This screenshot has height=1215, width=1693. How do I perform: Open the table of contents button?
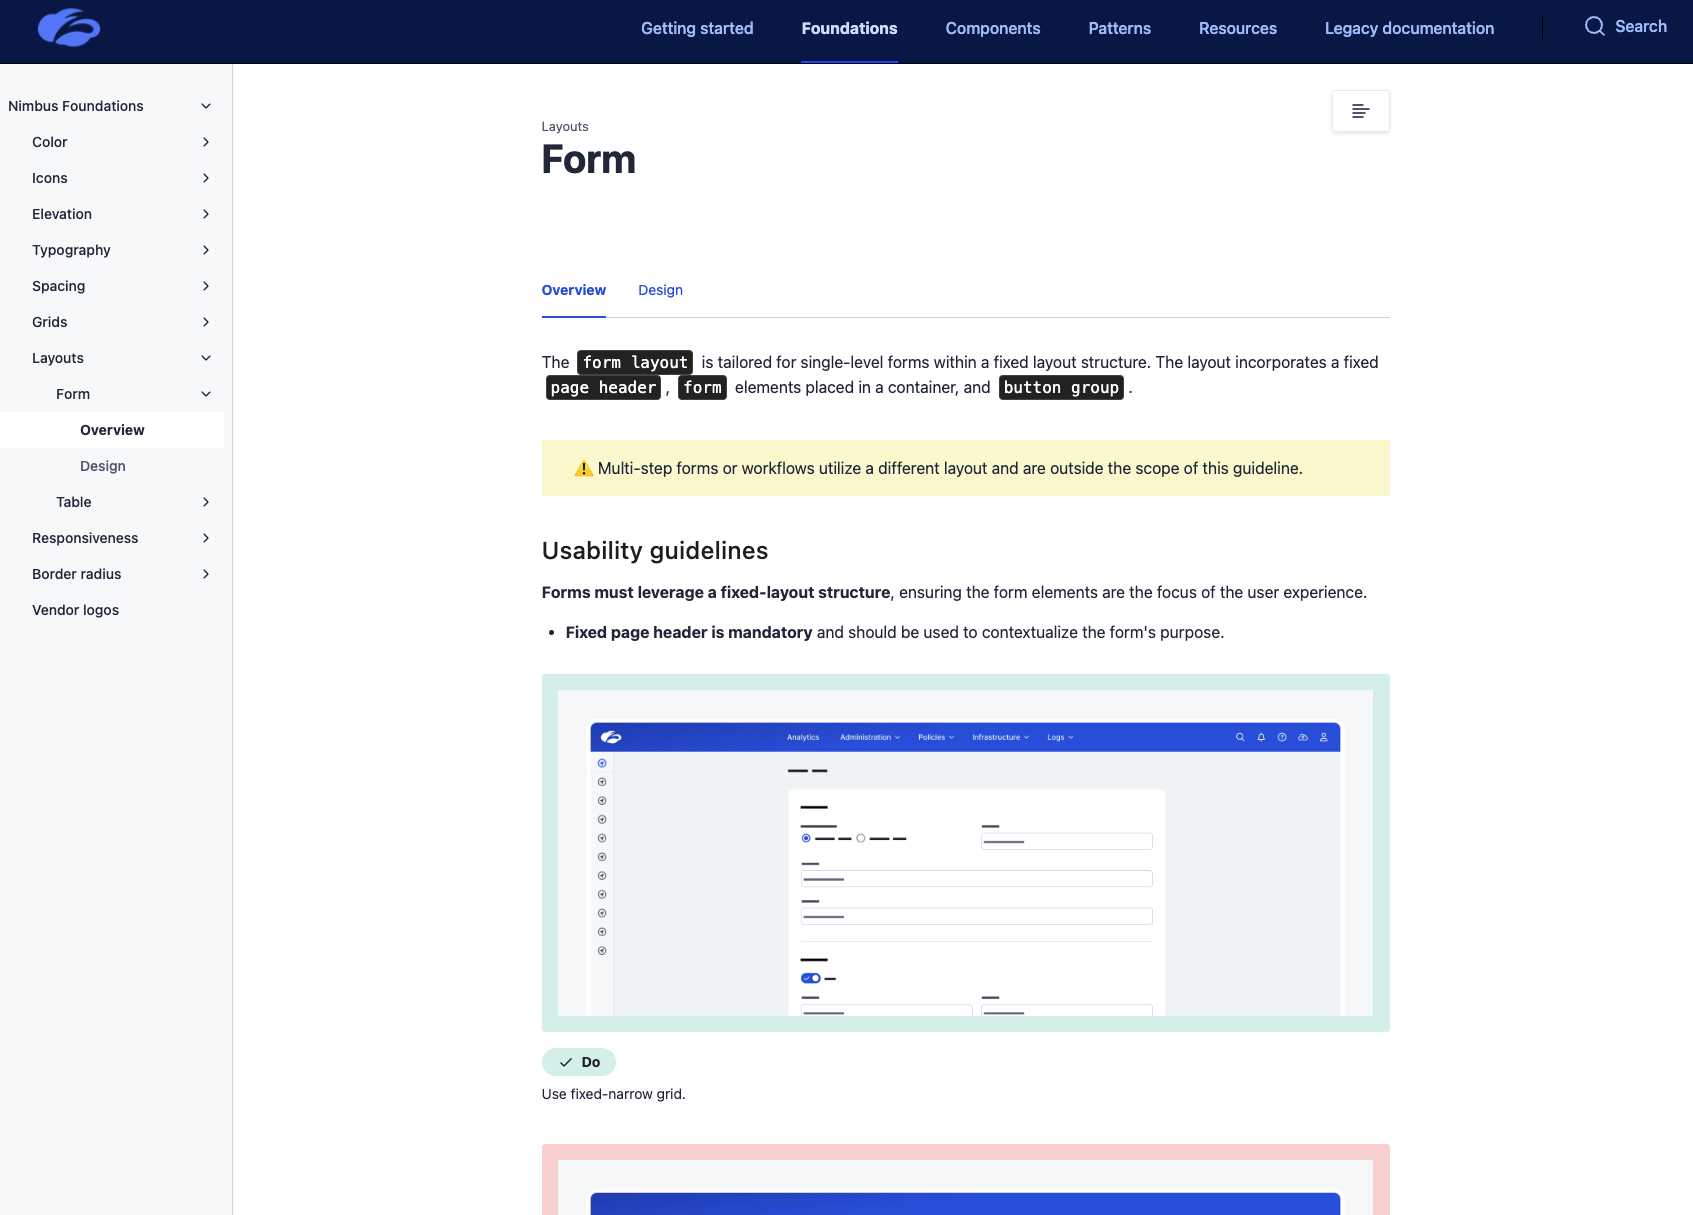coord(1360,111)
